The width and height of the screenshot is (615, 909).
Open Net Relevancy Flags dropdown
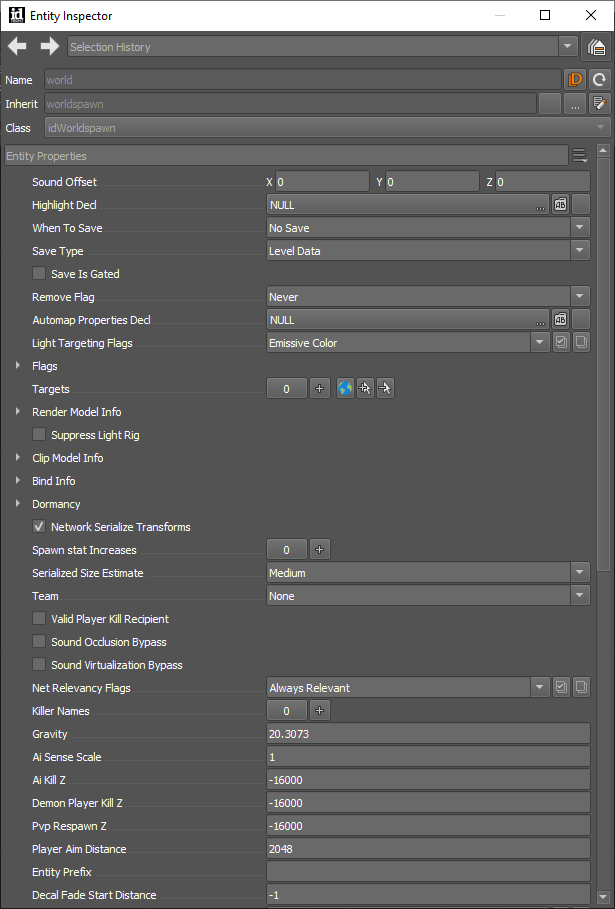tap(540, 688)
